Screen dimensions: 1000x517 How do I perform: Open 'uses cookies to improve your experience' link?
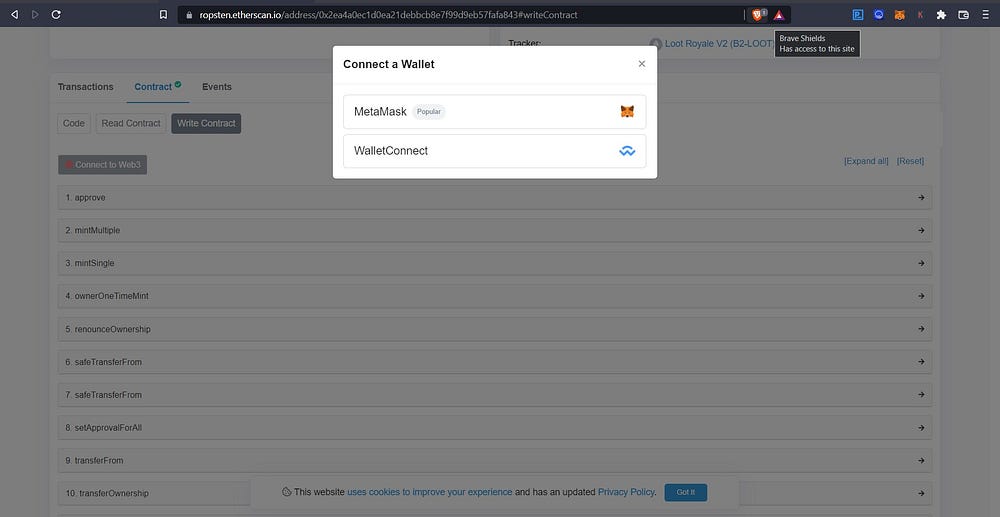point(429,492)
